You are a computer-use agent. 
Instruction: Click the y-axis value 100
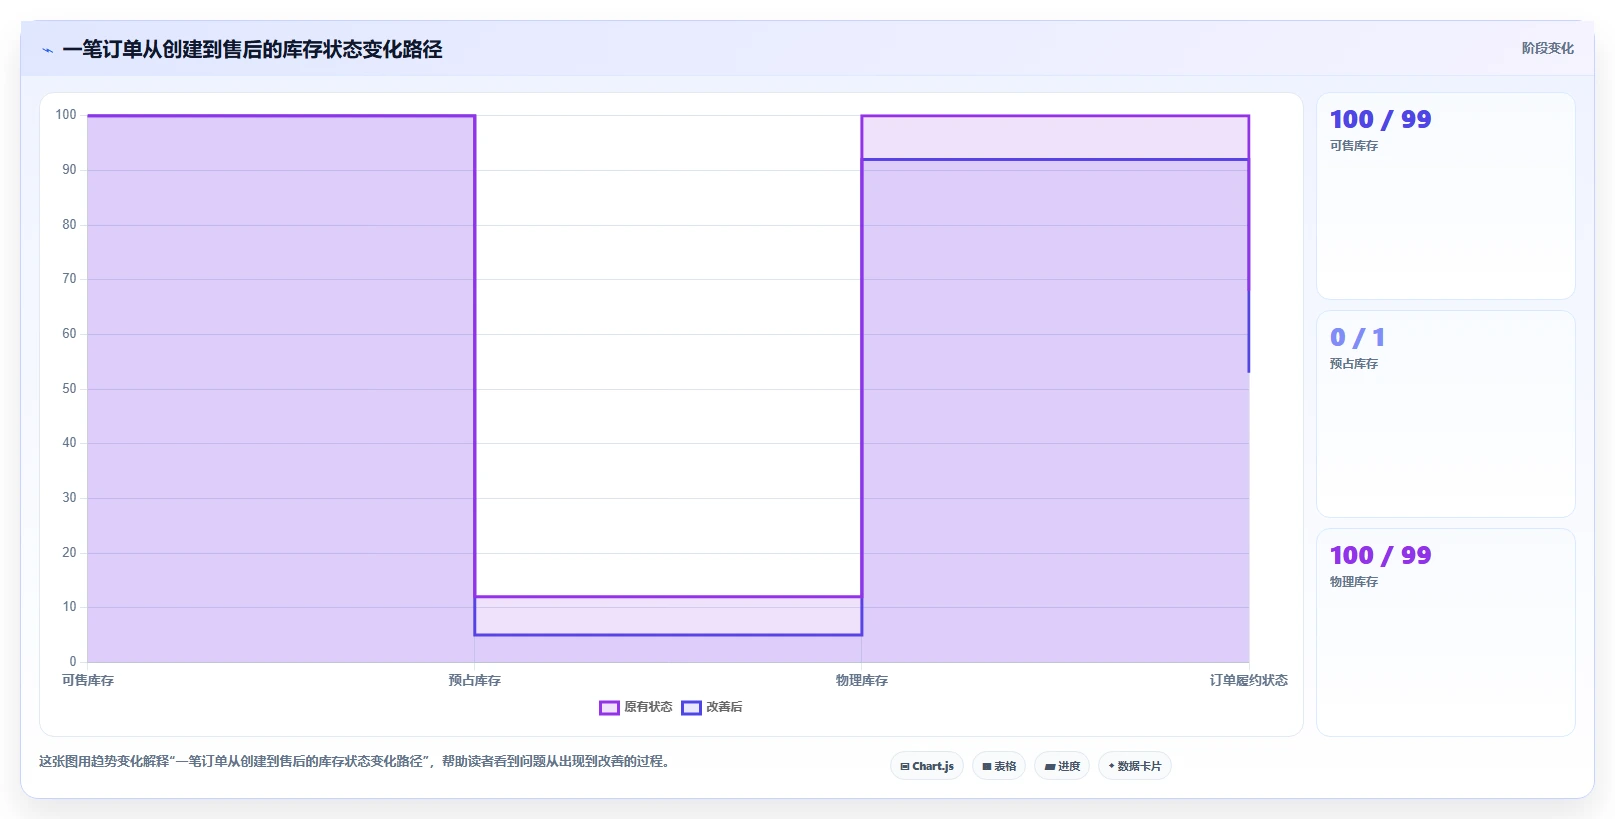[x=66, y=115]
